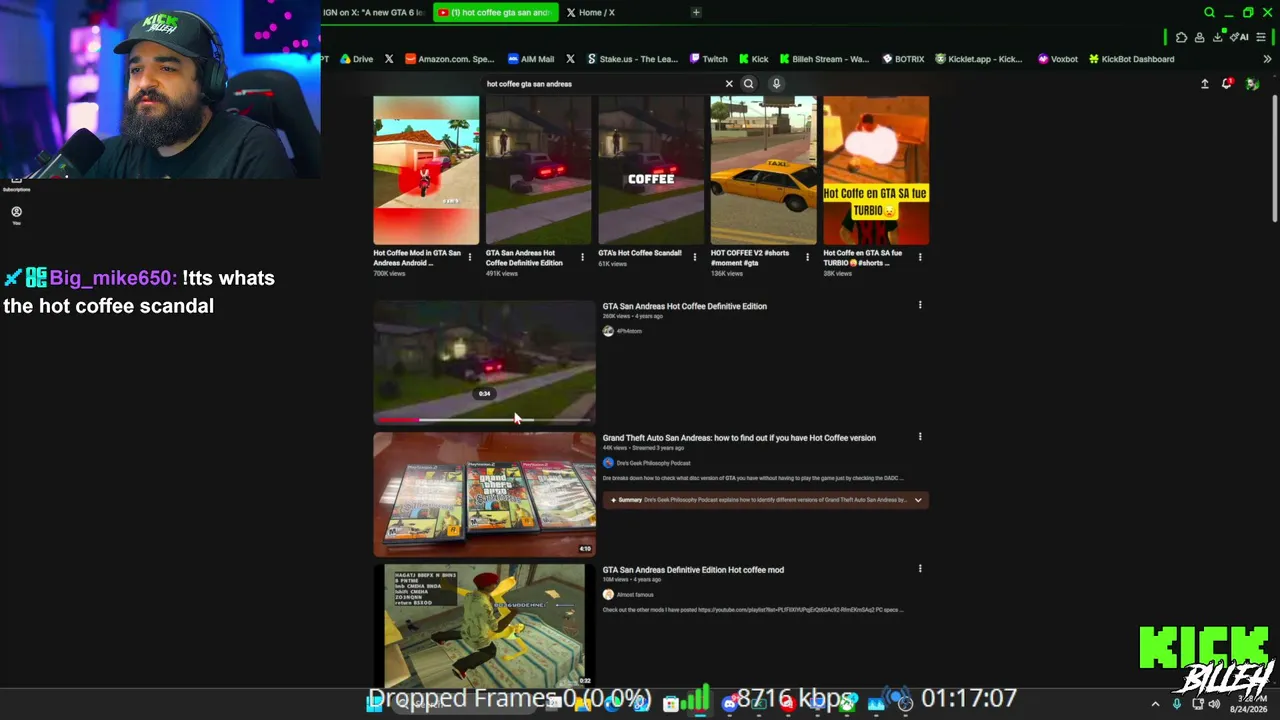Click the YouTube page vertical scrollbar
Screen dimensions: 1280x720
point(1274,160)
